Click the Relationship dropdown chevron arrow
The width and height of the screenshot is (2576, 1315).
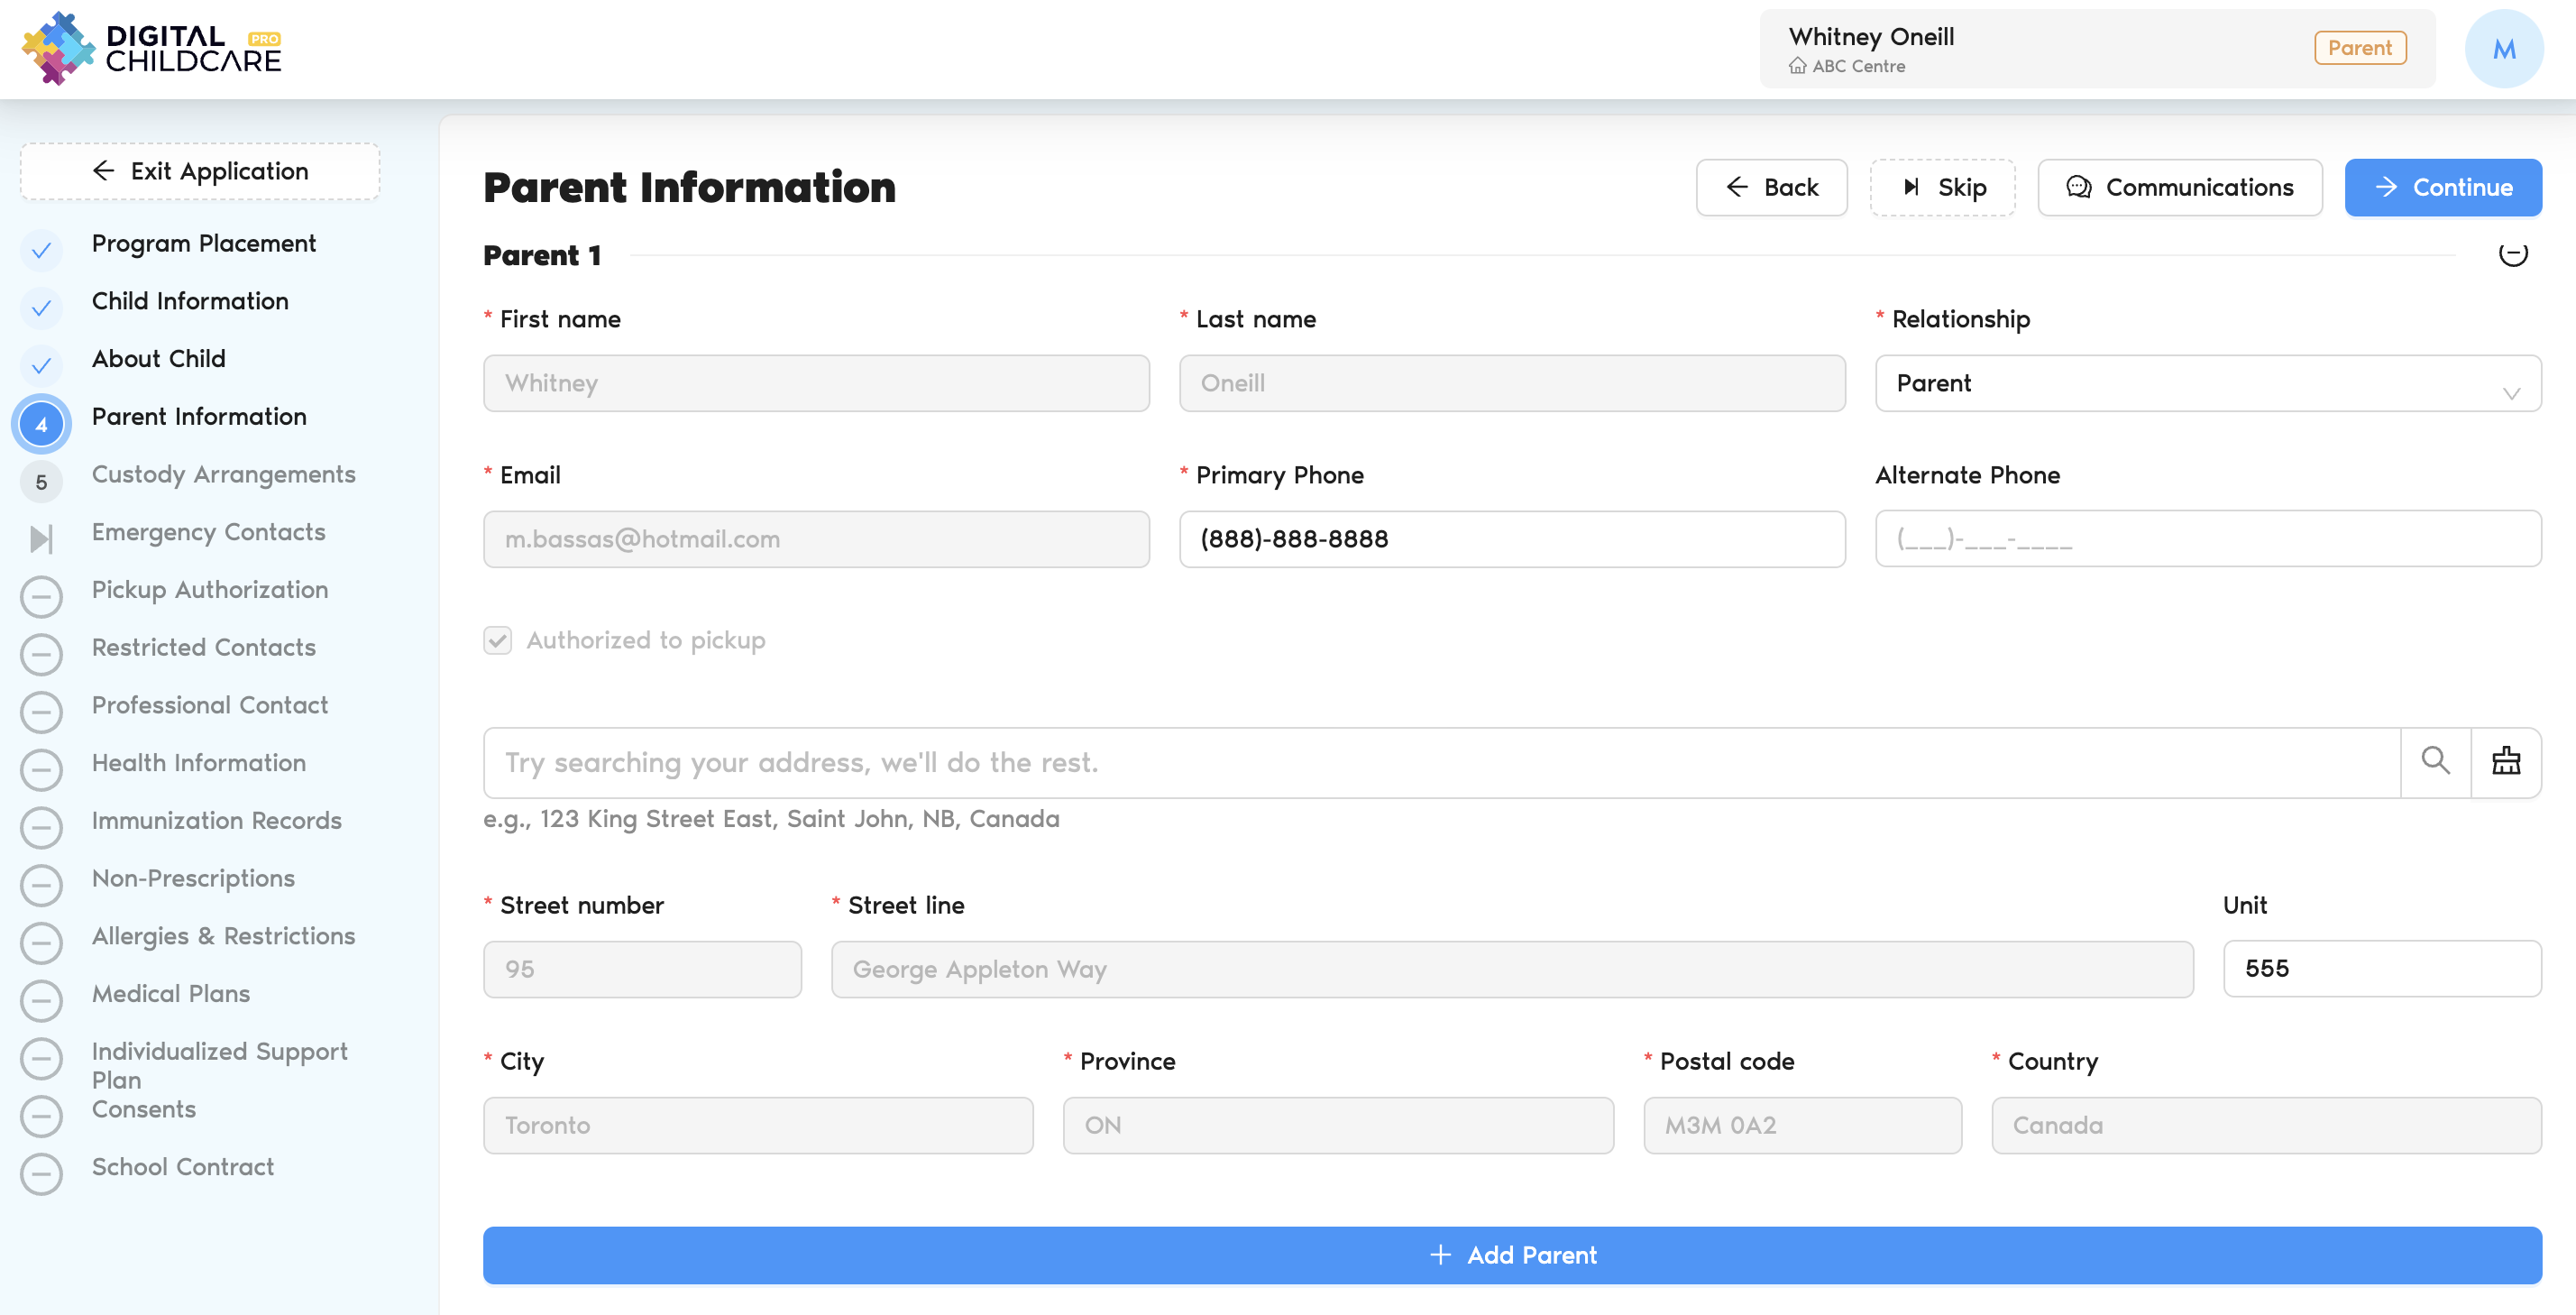pyautogui.click(x=2510, y=392)
